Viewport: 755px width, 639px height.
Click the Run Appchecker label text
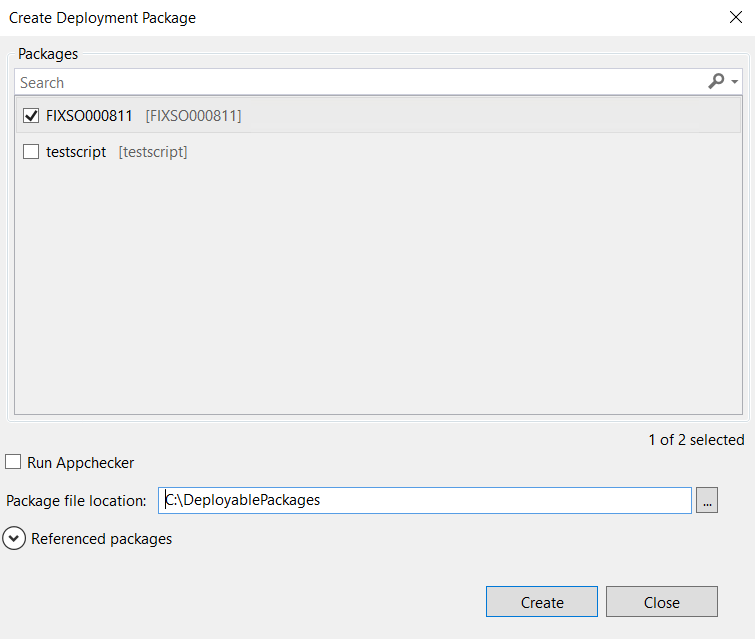coord(80,463)
